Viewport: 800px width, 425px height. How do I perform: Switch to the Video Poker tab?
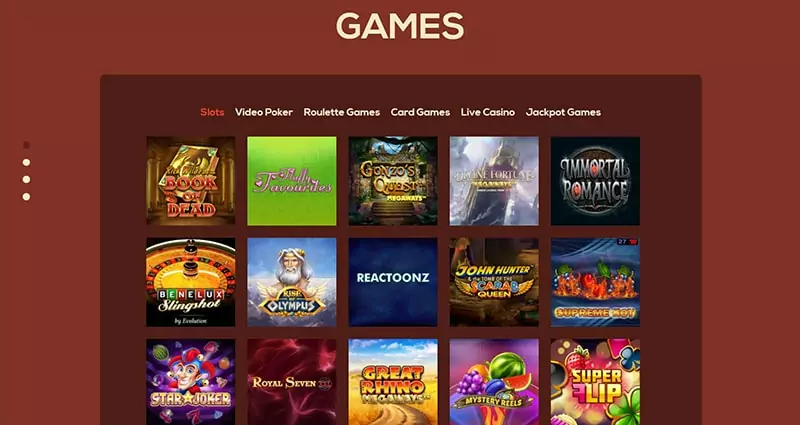coord(264,112)
